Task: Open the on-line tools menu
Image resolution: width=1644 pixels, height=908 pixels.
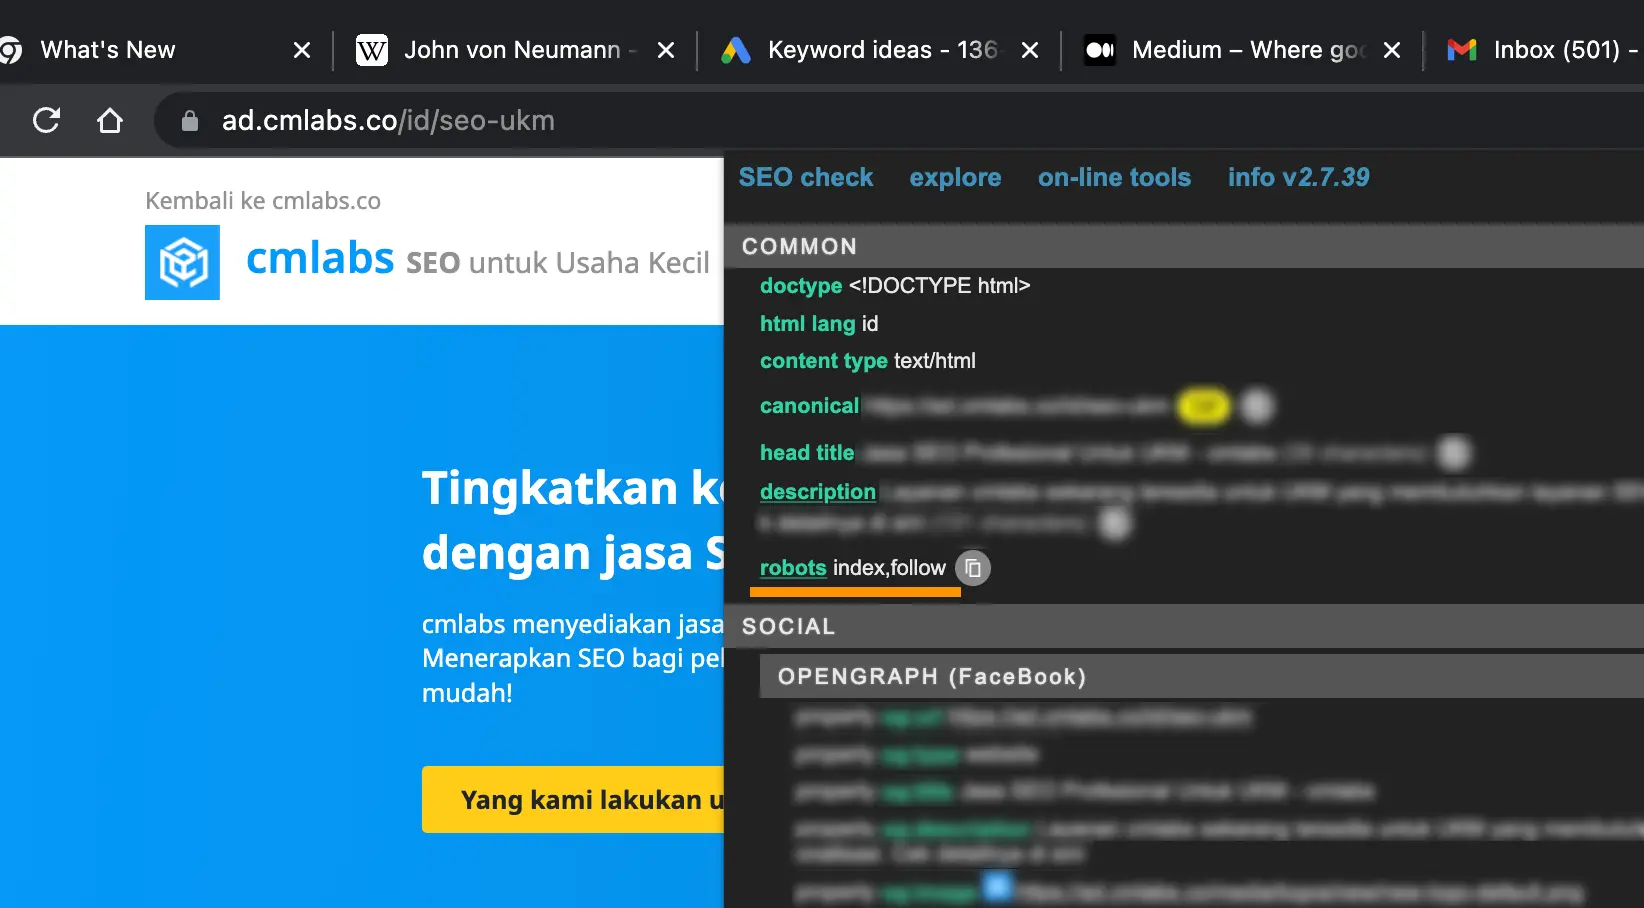Action: (x=1114, y=177)
